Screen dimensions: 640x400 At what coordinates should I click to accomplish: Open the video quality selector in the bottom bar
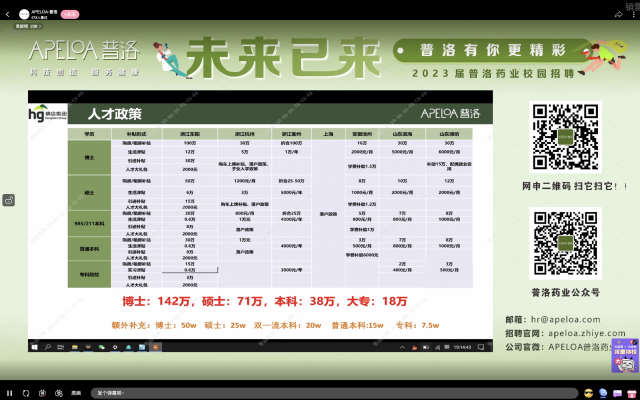(76, 393)
